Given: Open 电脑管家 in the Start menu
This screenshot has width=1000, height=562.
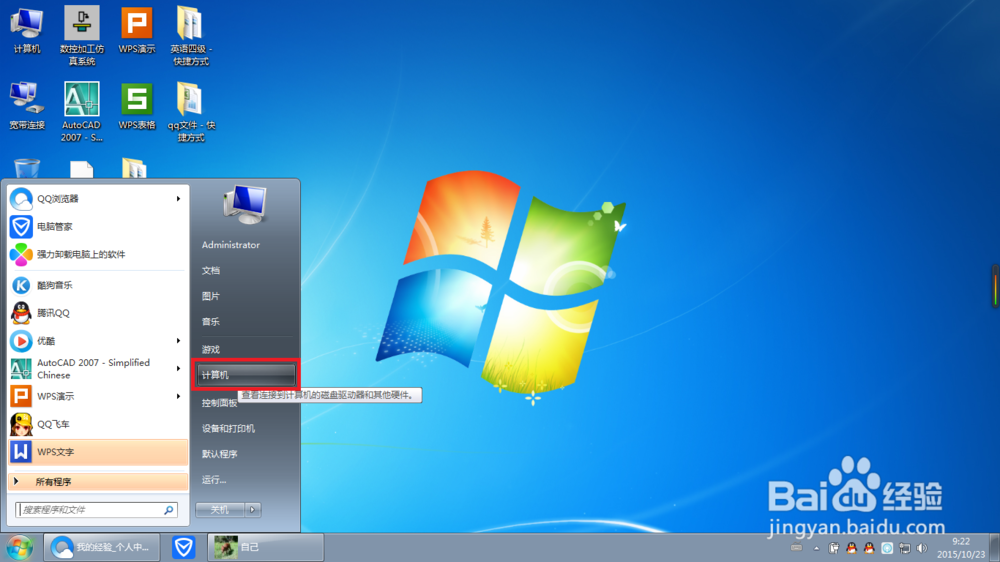Looking at the screenshot, I should [98, 226].
